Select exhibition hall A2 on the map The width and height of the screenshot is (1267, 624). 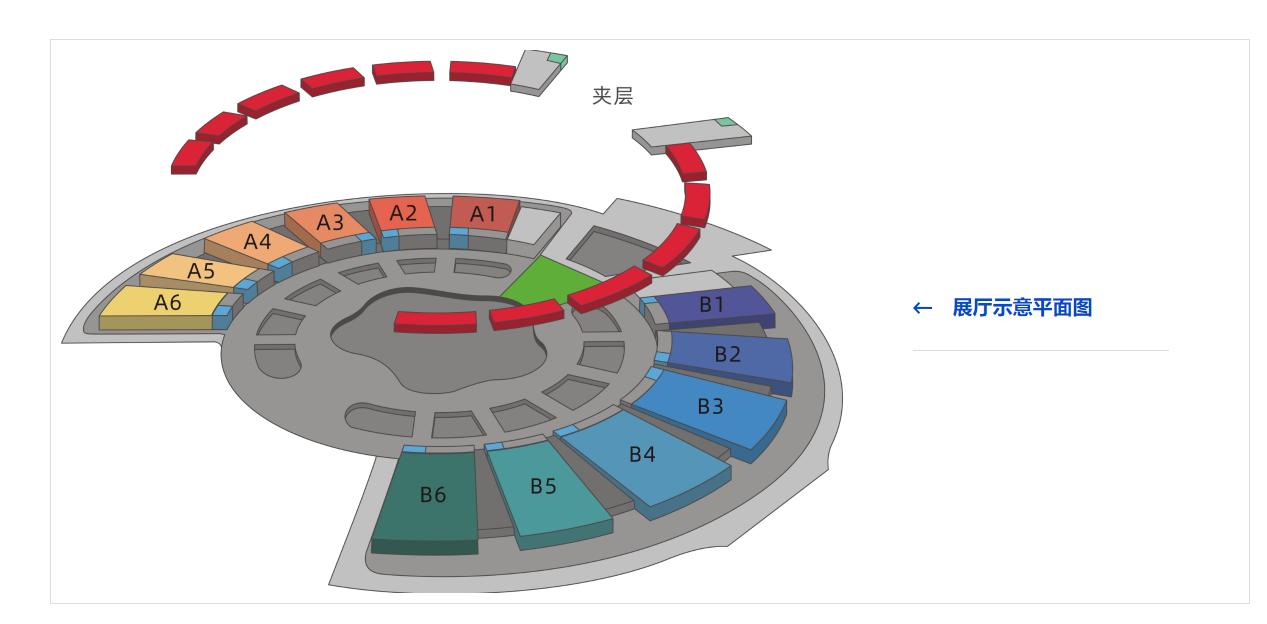click(403, 213)
